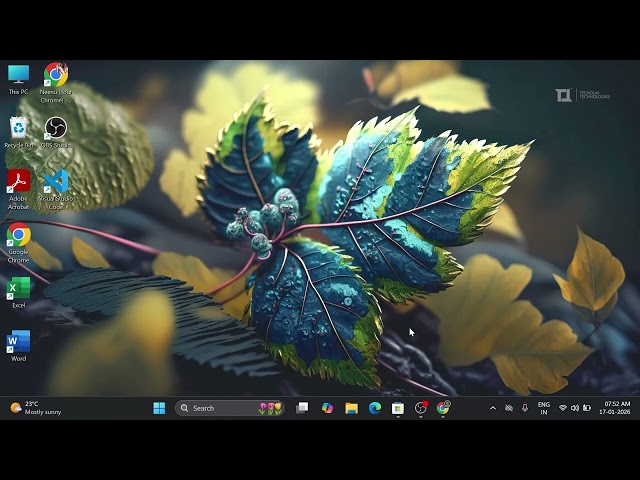Click the crossed-out cloud tray icon
Screen dimensions: 640x480
click(509, 408)
